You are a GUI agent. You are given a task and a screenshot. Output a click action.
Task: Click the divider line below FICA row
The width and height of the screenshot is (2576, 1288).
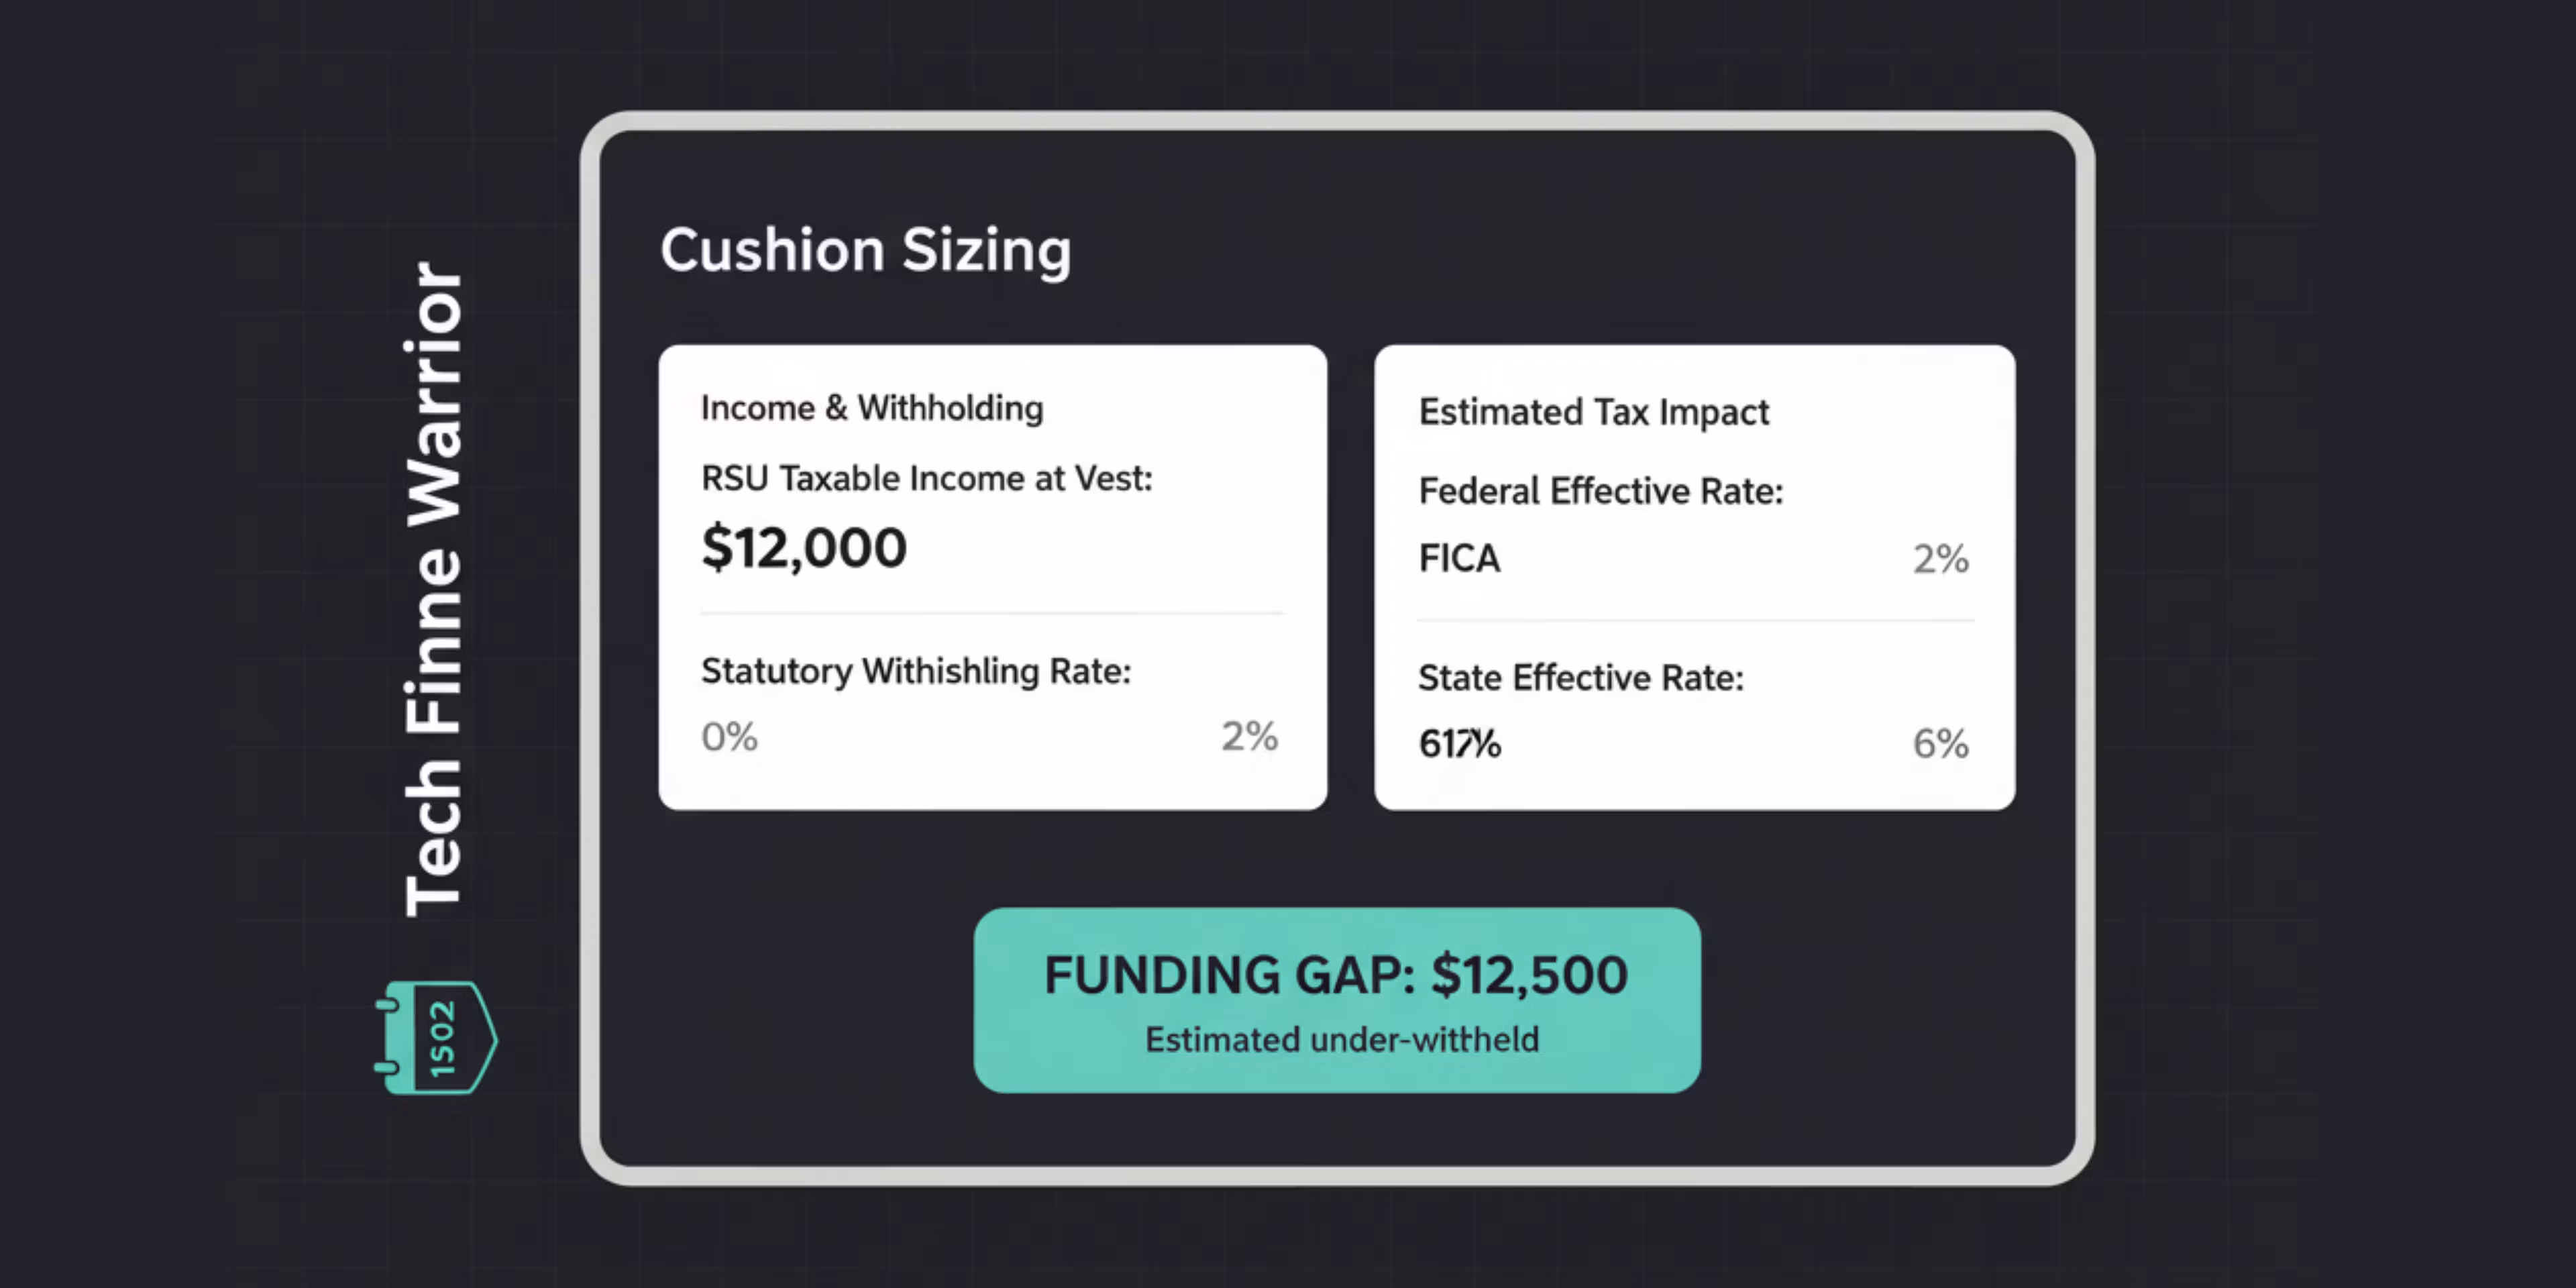tap(1695, 621)
